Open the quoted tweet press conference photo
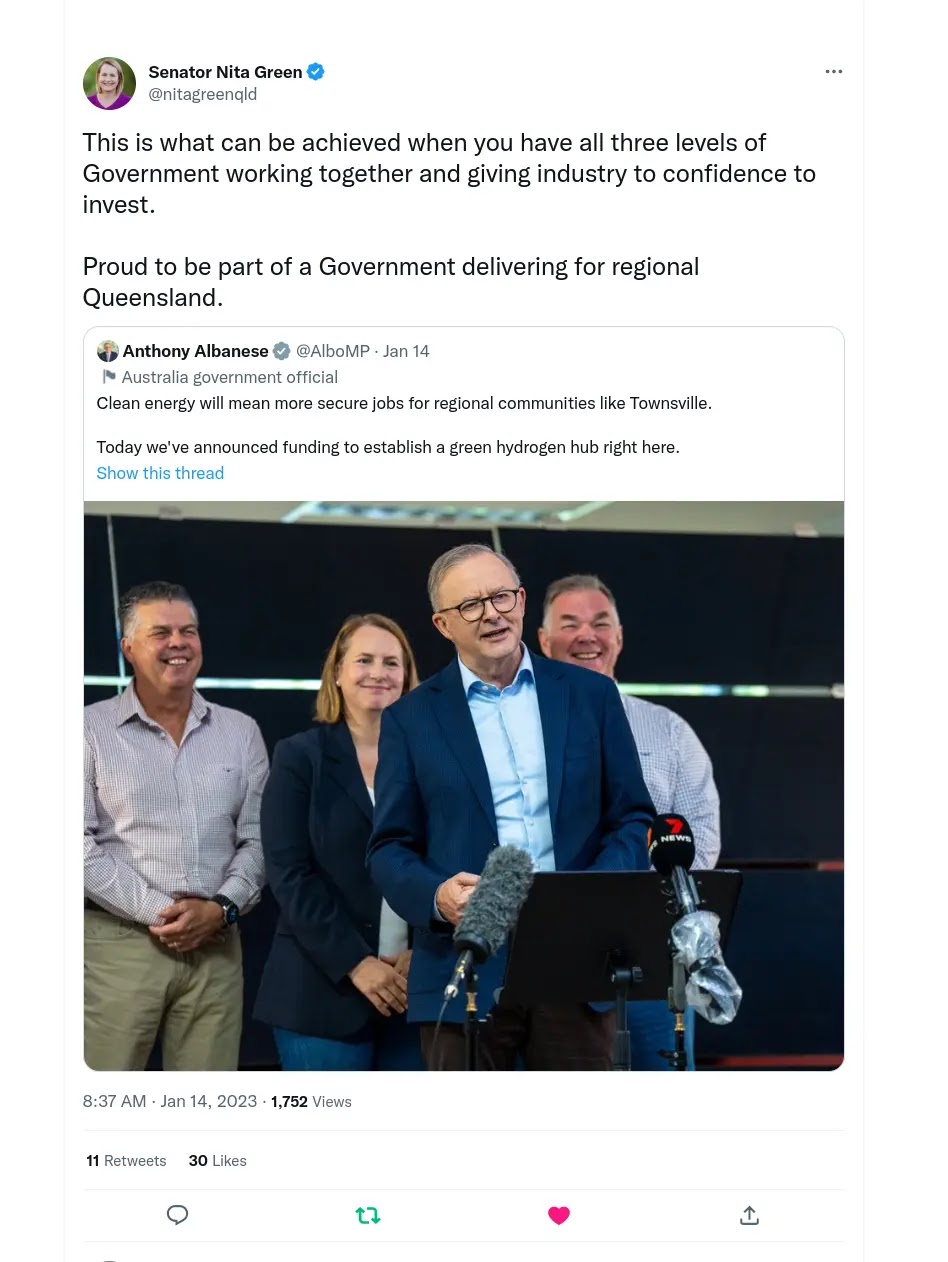Viewport: 948px width, 1262px height. click(464, 785)
